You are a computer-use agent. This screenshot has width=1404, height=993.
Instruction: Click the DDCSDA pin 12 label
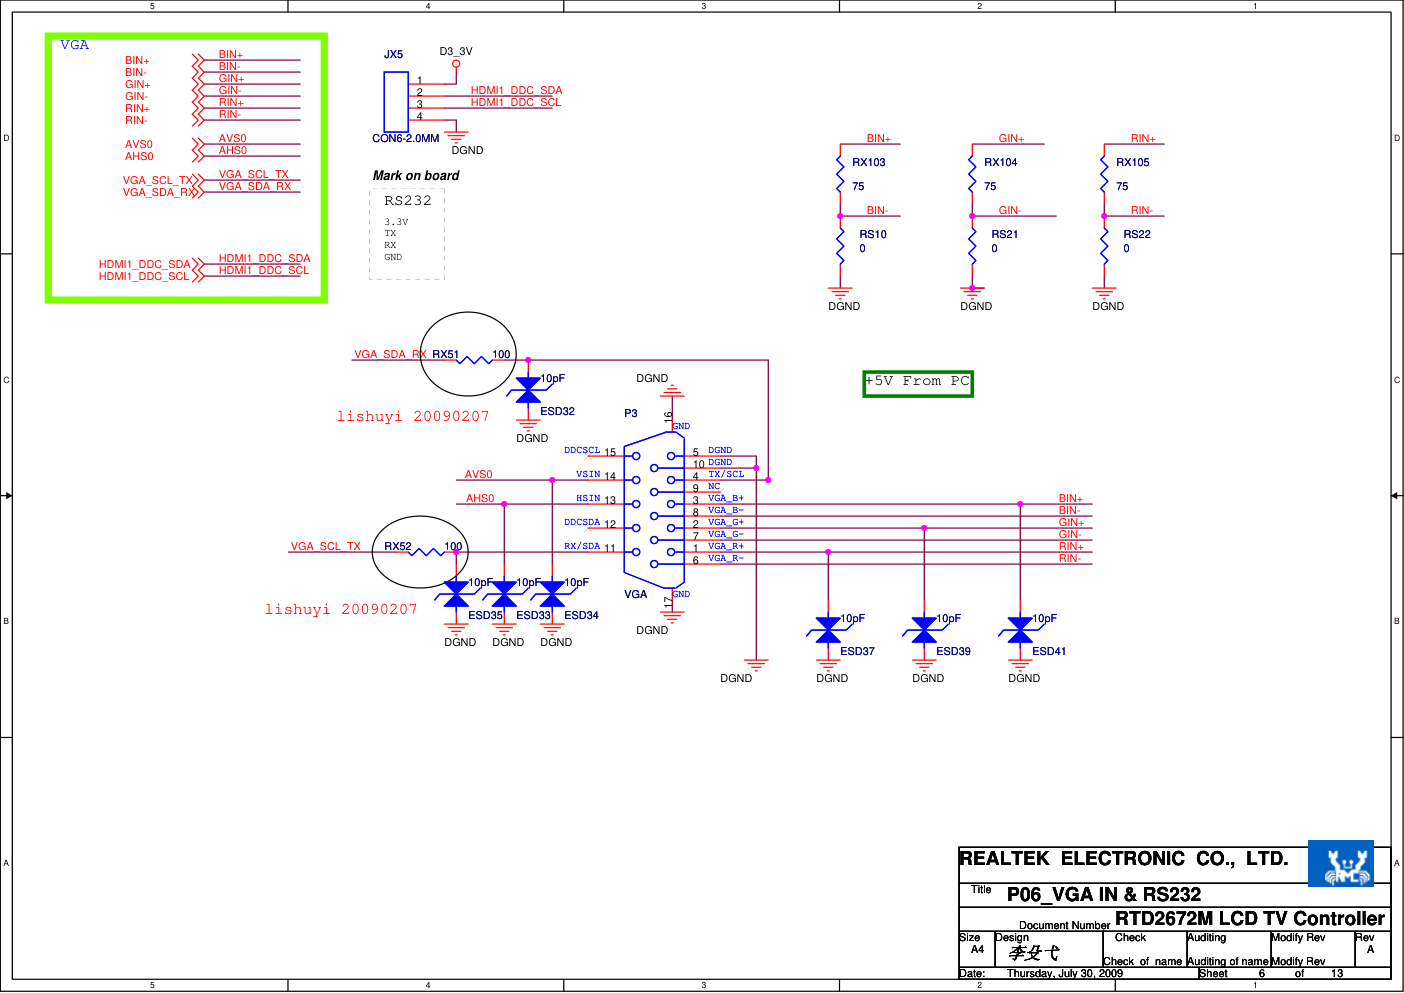click(x=582, y=522)
